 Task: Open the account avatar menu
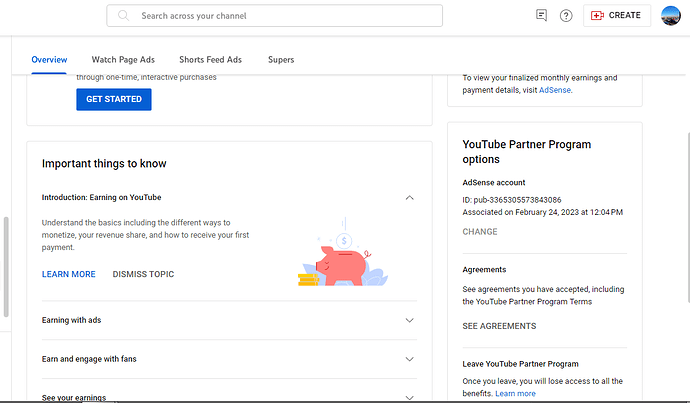[671, 16]
